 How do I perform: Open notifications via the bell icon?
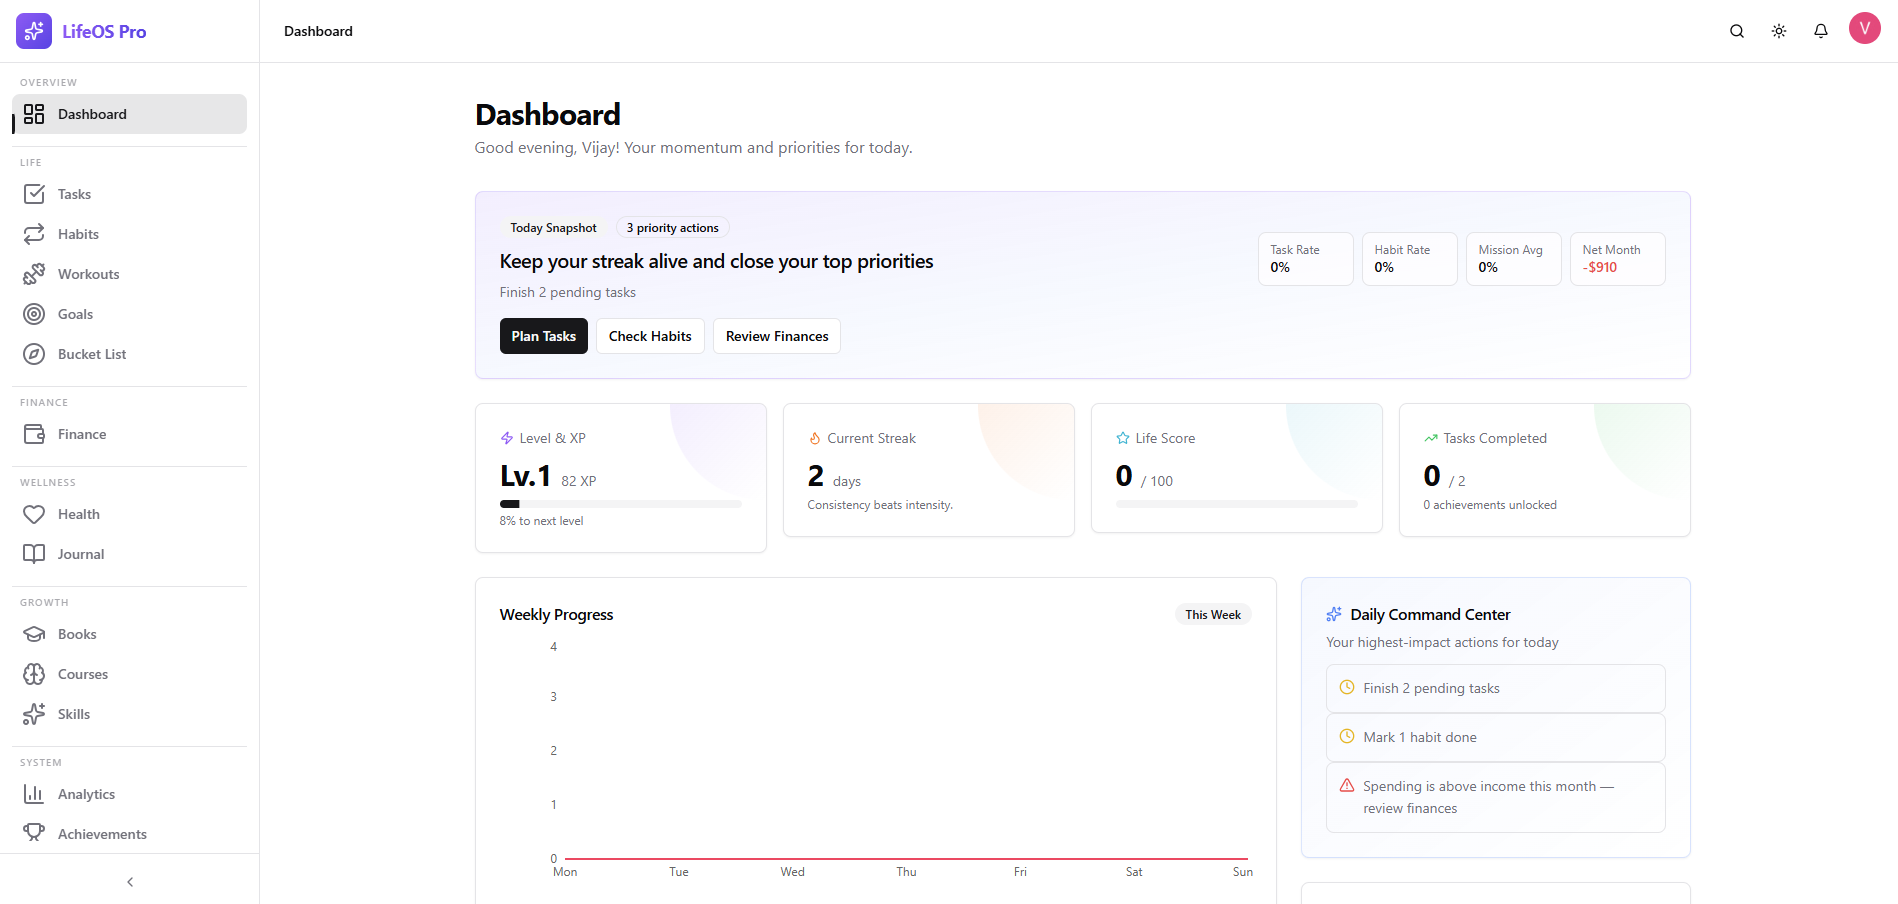pyautogui.click(x=1821, y=31)
